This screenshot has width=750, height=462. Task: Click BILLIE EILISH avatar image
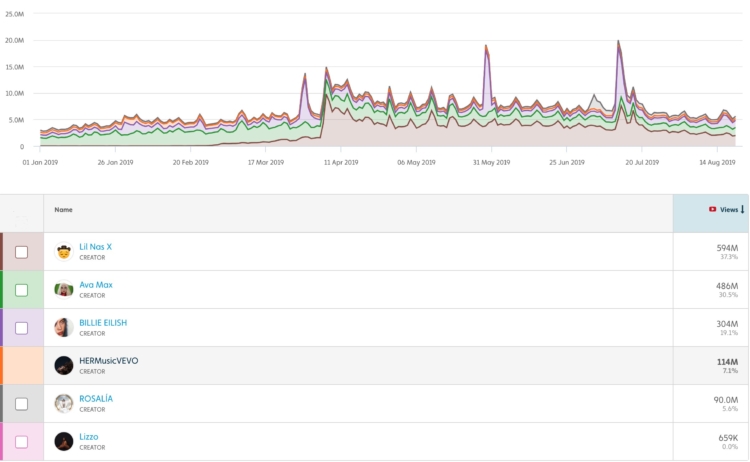64,327
